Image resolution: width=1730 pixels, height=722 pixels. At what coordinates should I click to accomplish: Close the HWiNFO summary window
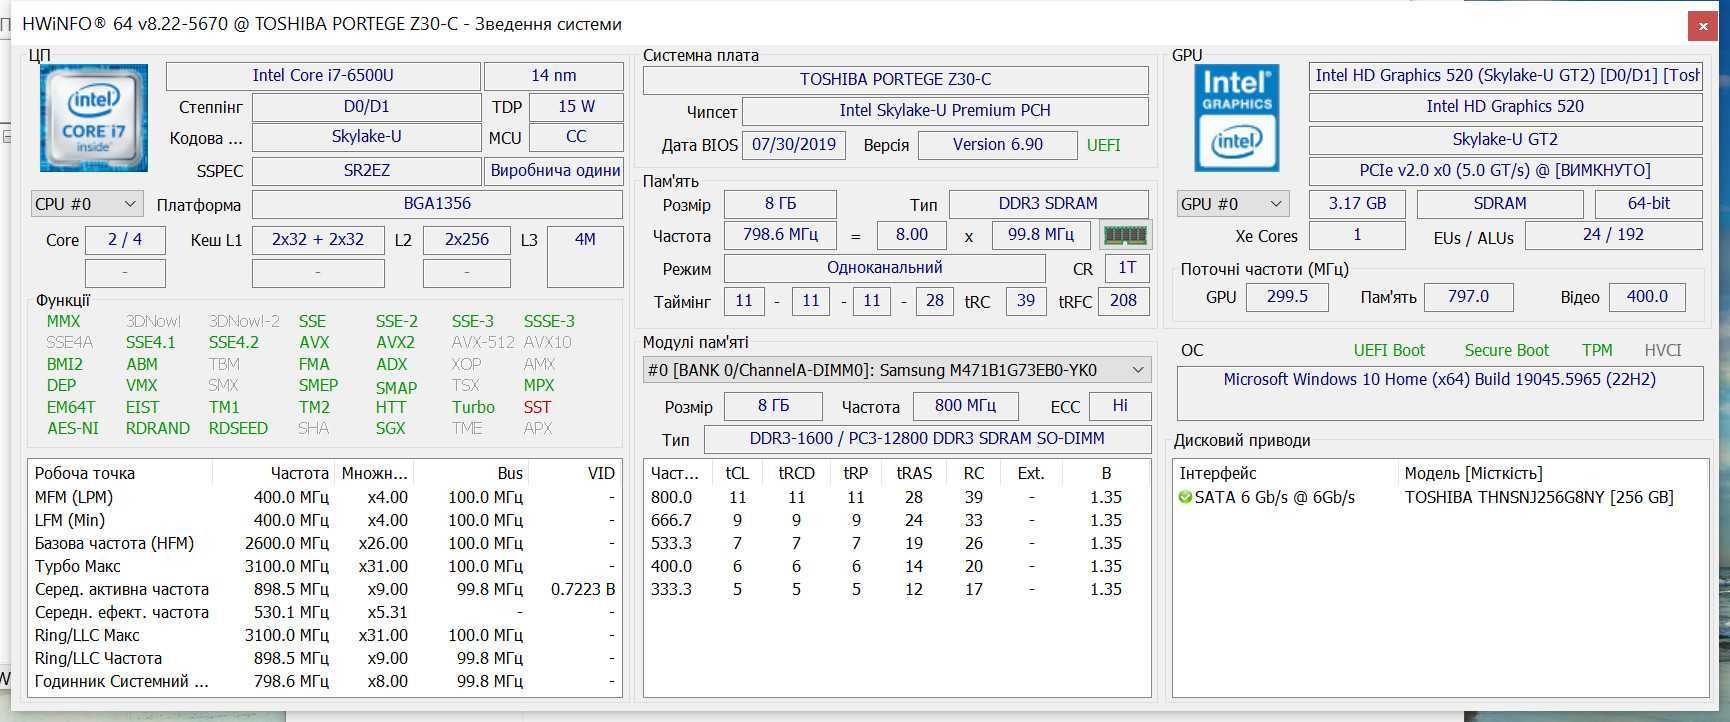click(1703, 27)
